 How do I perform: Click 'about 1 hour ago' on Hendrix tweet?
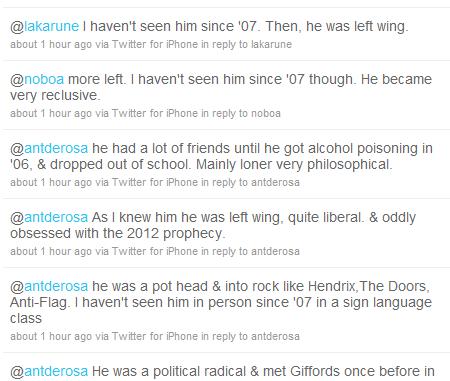coord(51,336)
